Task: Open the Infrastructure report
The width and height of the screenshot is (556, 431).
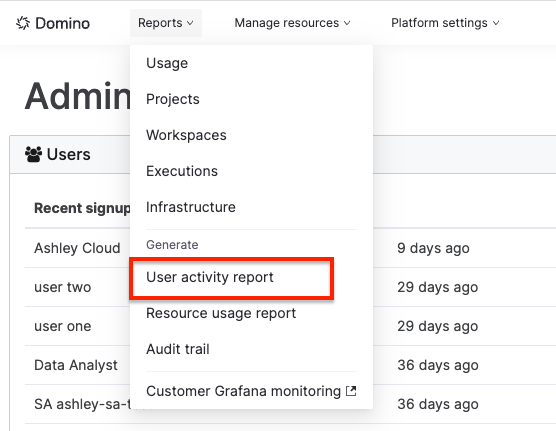Action: tap(191, 207)
